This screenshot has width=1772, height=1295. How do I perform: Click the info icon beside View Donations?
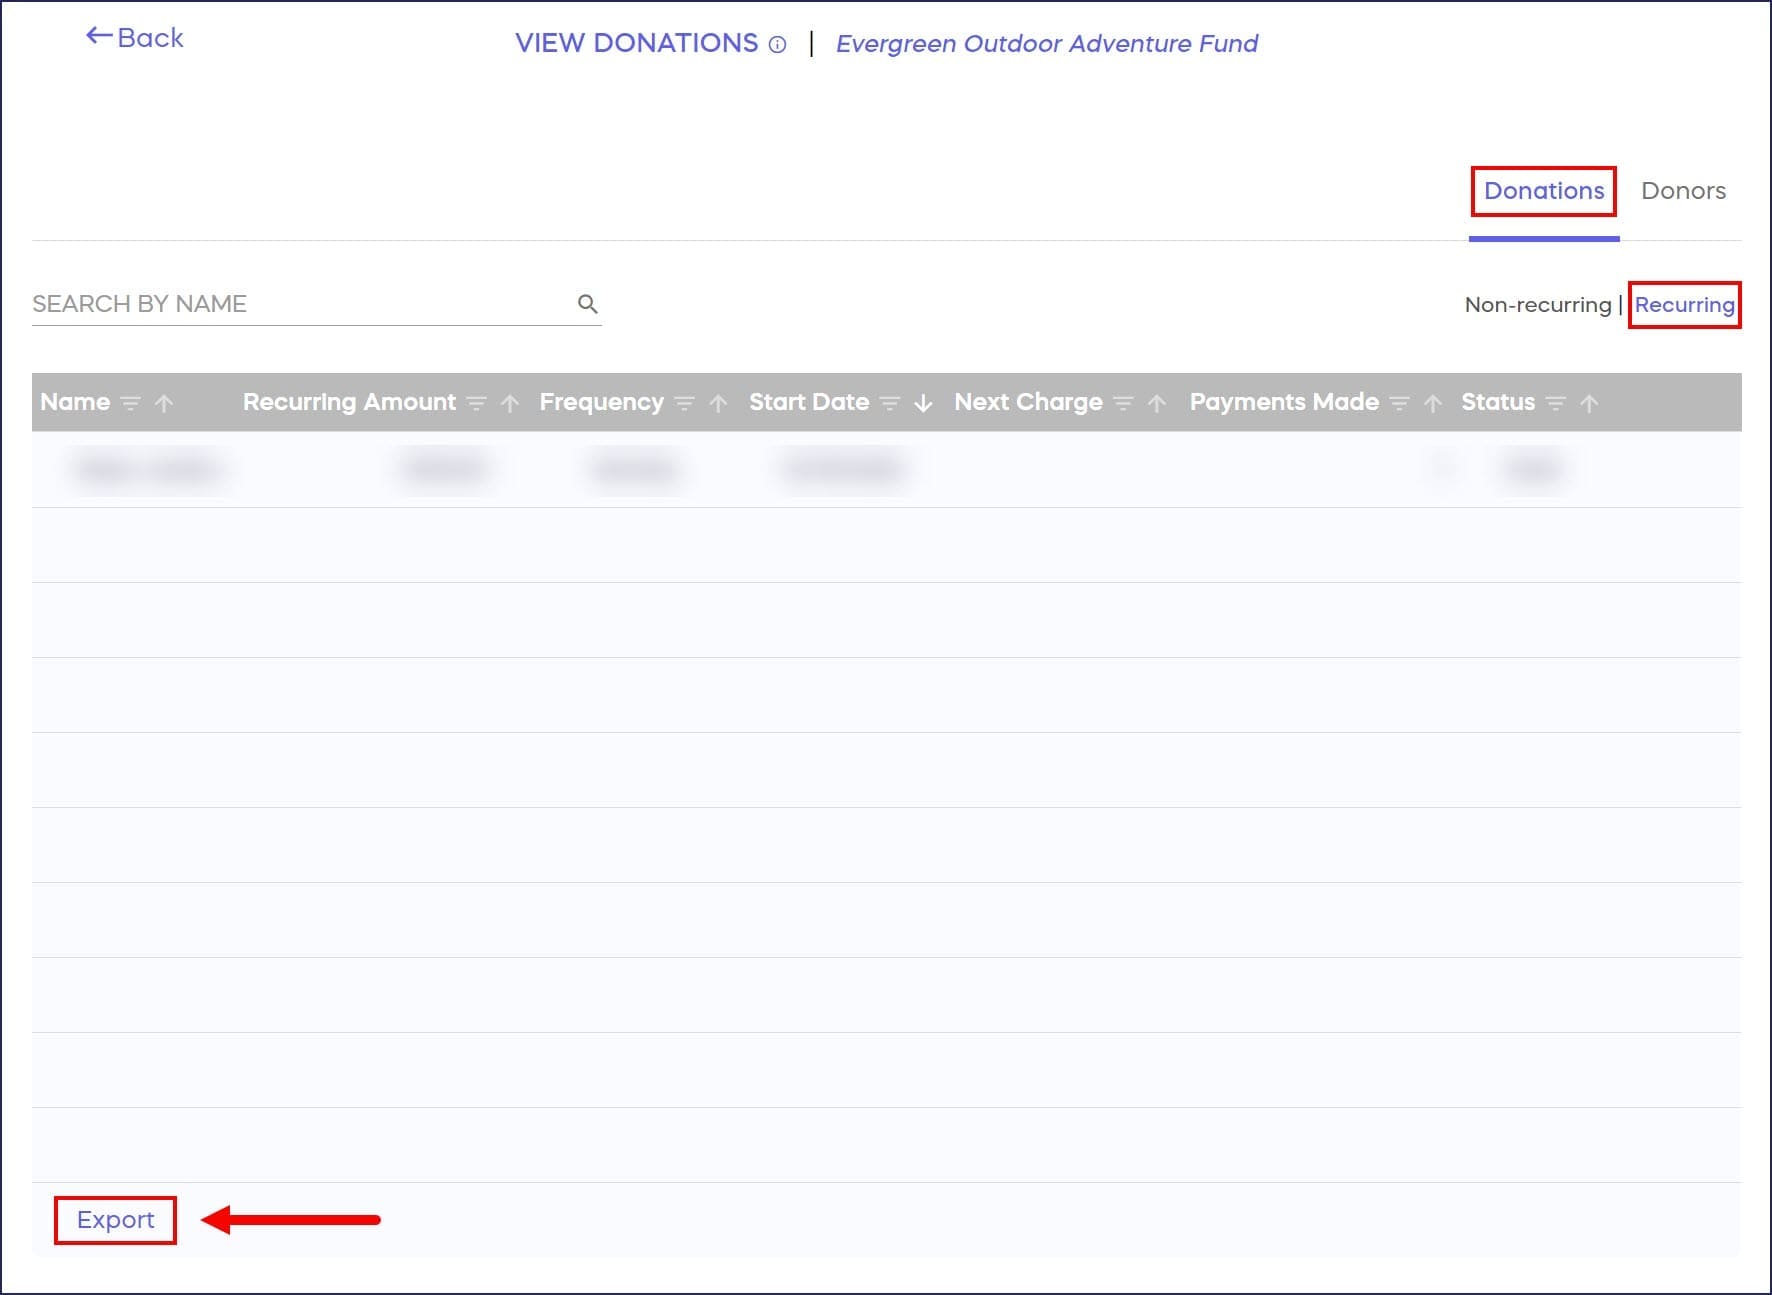click(777, 45)
